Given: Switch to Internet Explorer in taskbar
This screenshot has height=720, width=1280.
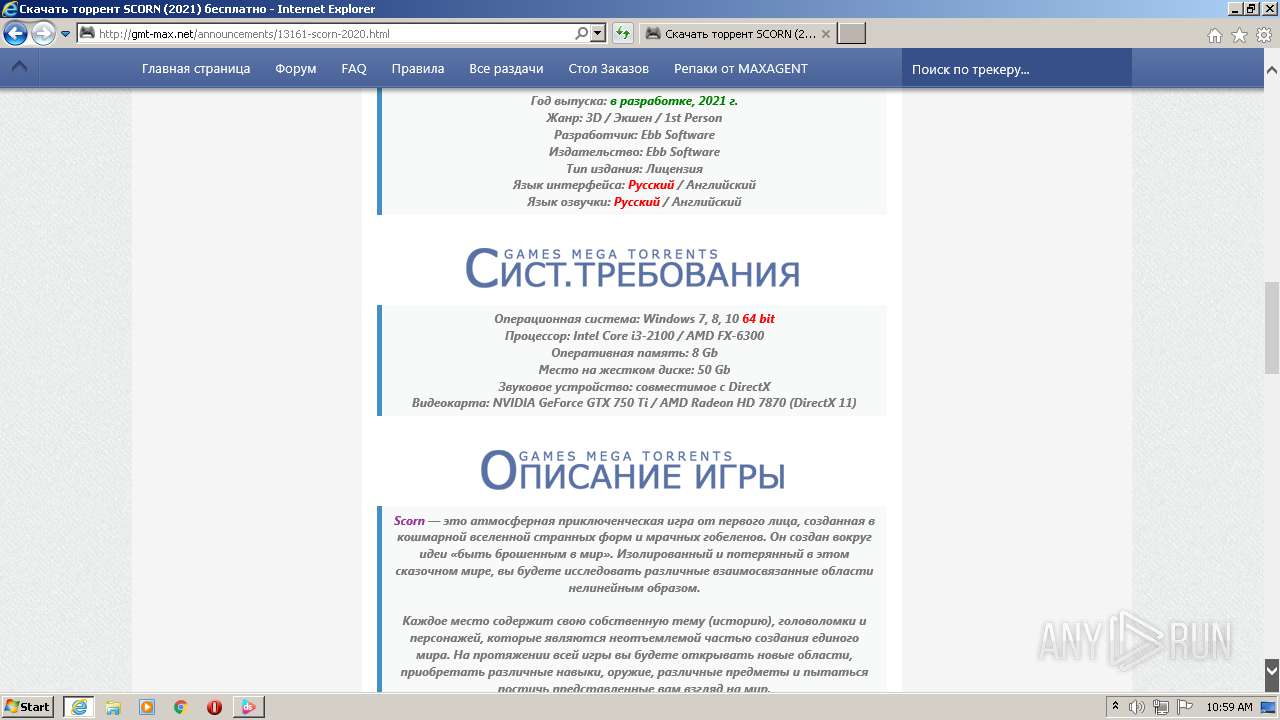Looking at the screenshot, I should pyautogui.click(x=79, y=707).
